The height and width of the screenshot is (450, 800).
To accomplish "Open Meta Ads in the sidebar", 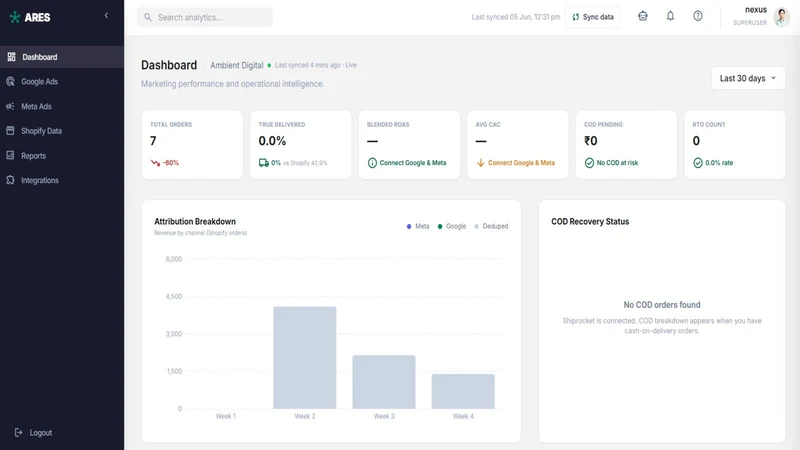I will point(62,107).
